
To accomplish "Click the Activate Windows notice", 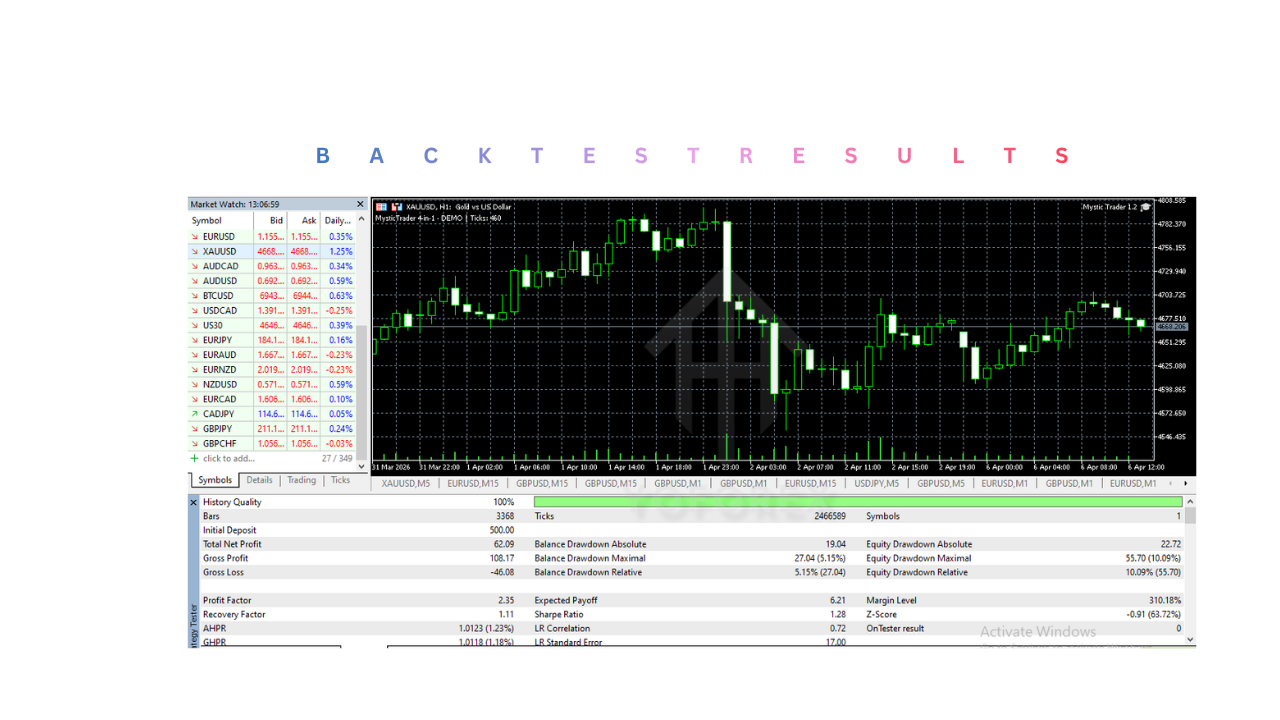I will coord(1037,631).
